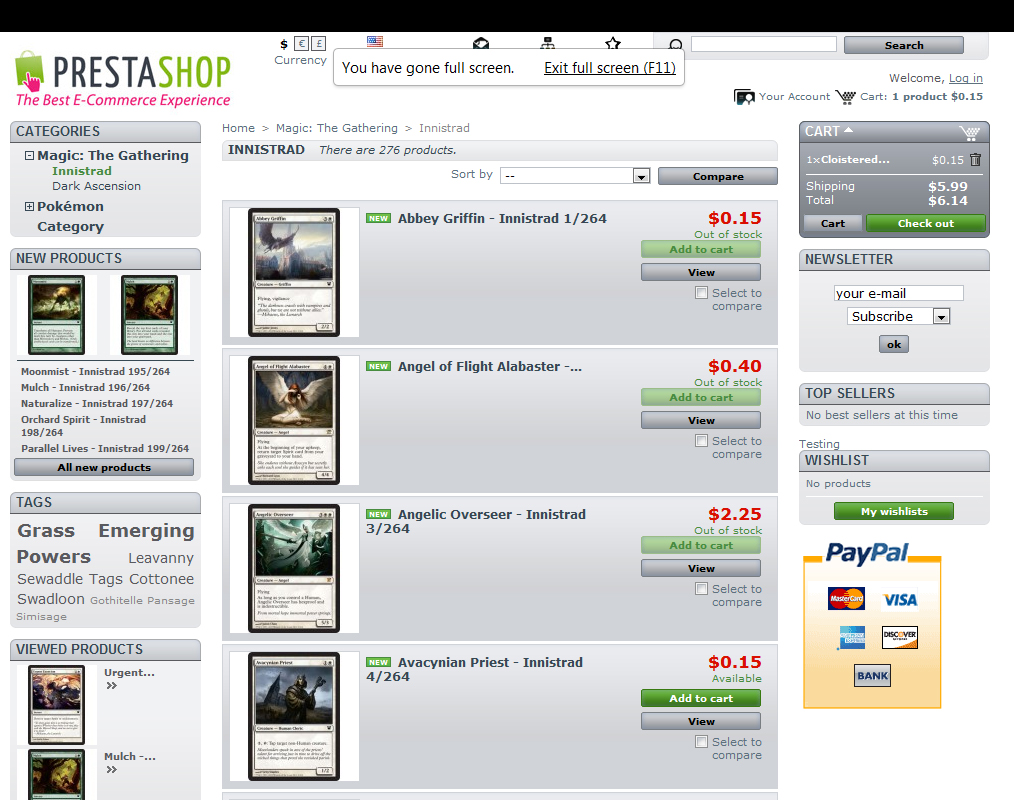
Task: Tick compare checkbox for Avacynian Priest
Action: [x=701, y=741]
